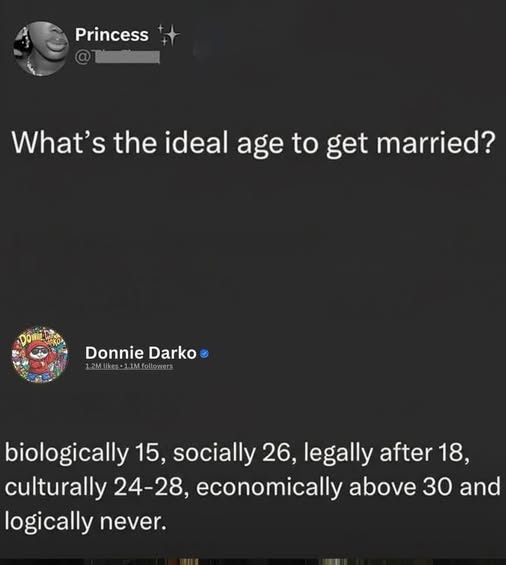Click the blue verified badge
The height and width of the screenshot is (565, 506).
coord(204,354)
